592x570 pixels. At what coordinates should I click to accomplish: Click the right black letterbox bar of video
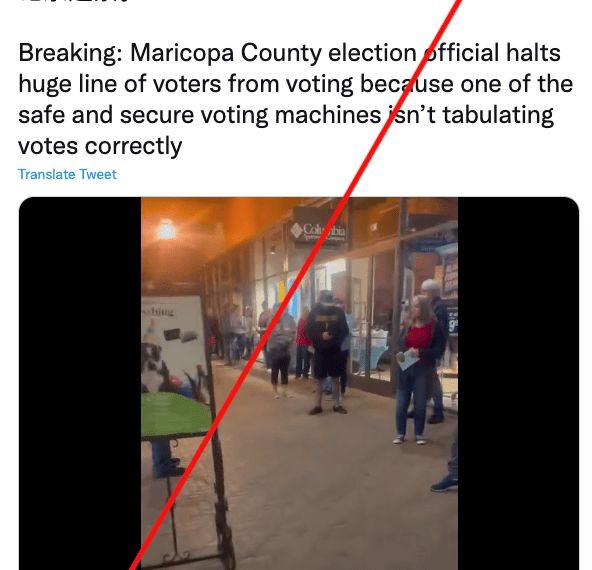pos(518,383)
